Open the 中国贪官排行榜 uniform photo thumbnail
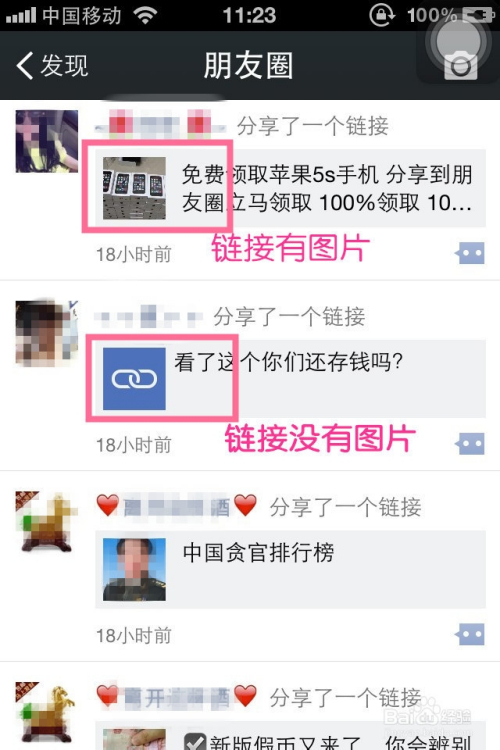The width and height of the screenshot is (500, 750). [x=134, y=569]
